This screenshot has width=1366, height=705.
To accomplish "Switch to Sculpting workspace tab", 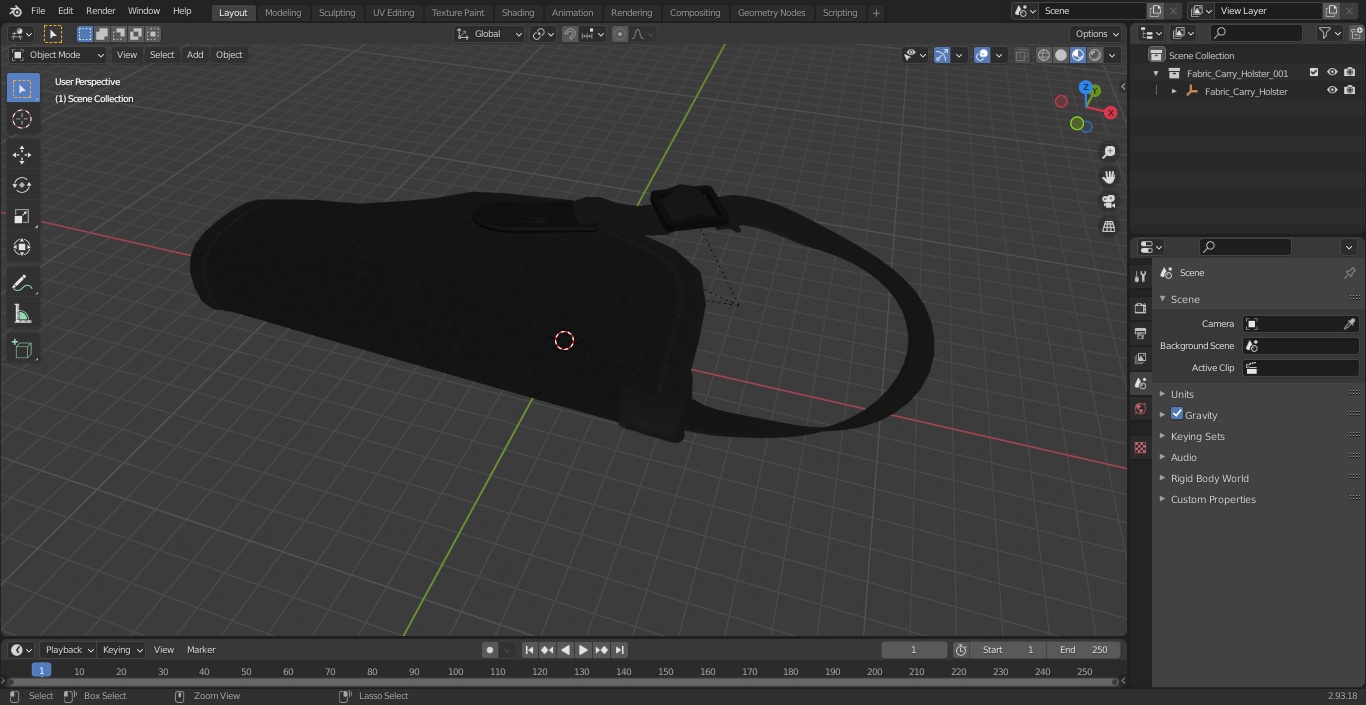I will pyautogui.click(x=337, y=13).
